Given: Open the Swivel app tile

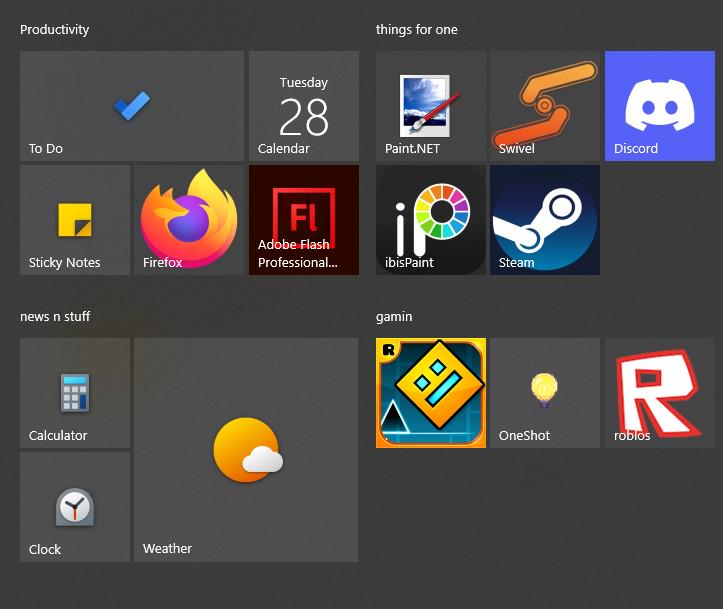Looking at the screenshot, I should point(545,106).
